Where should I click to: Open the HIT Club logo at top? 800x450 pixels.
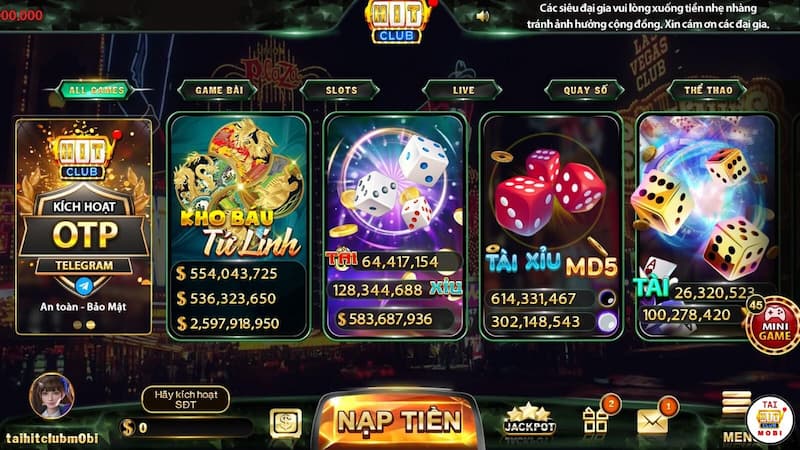398,21
